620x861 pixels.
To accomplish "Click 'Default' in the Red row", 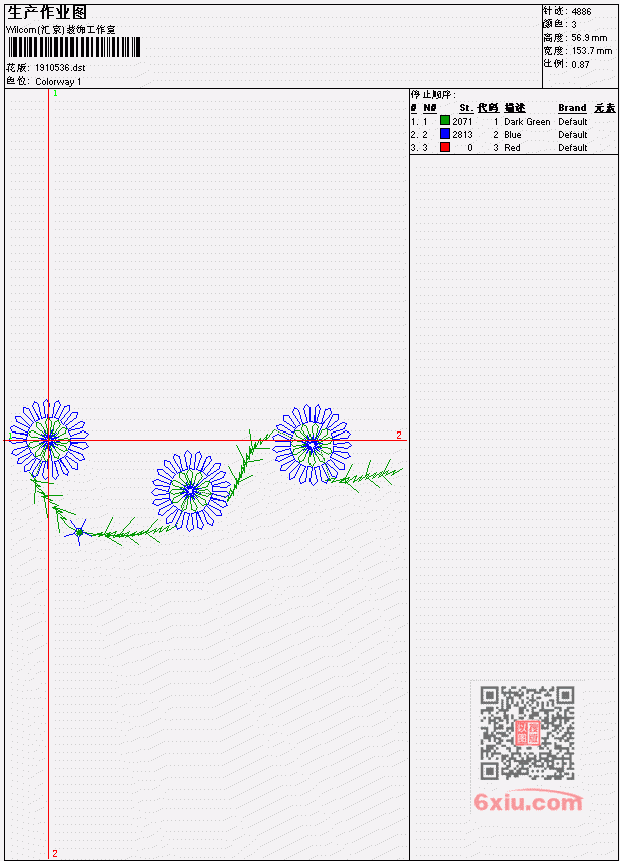I will pyautogui.click(x=573, y=148).
